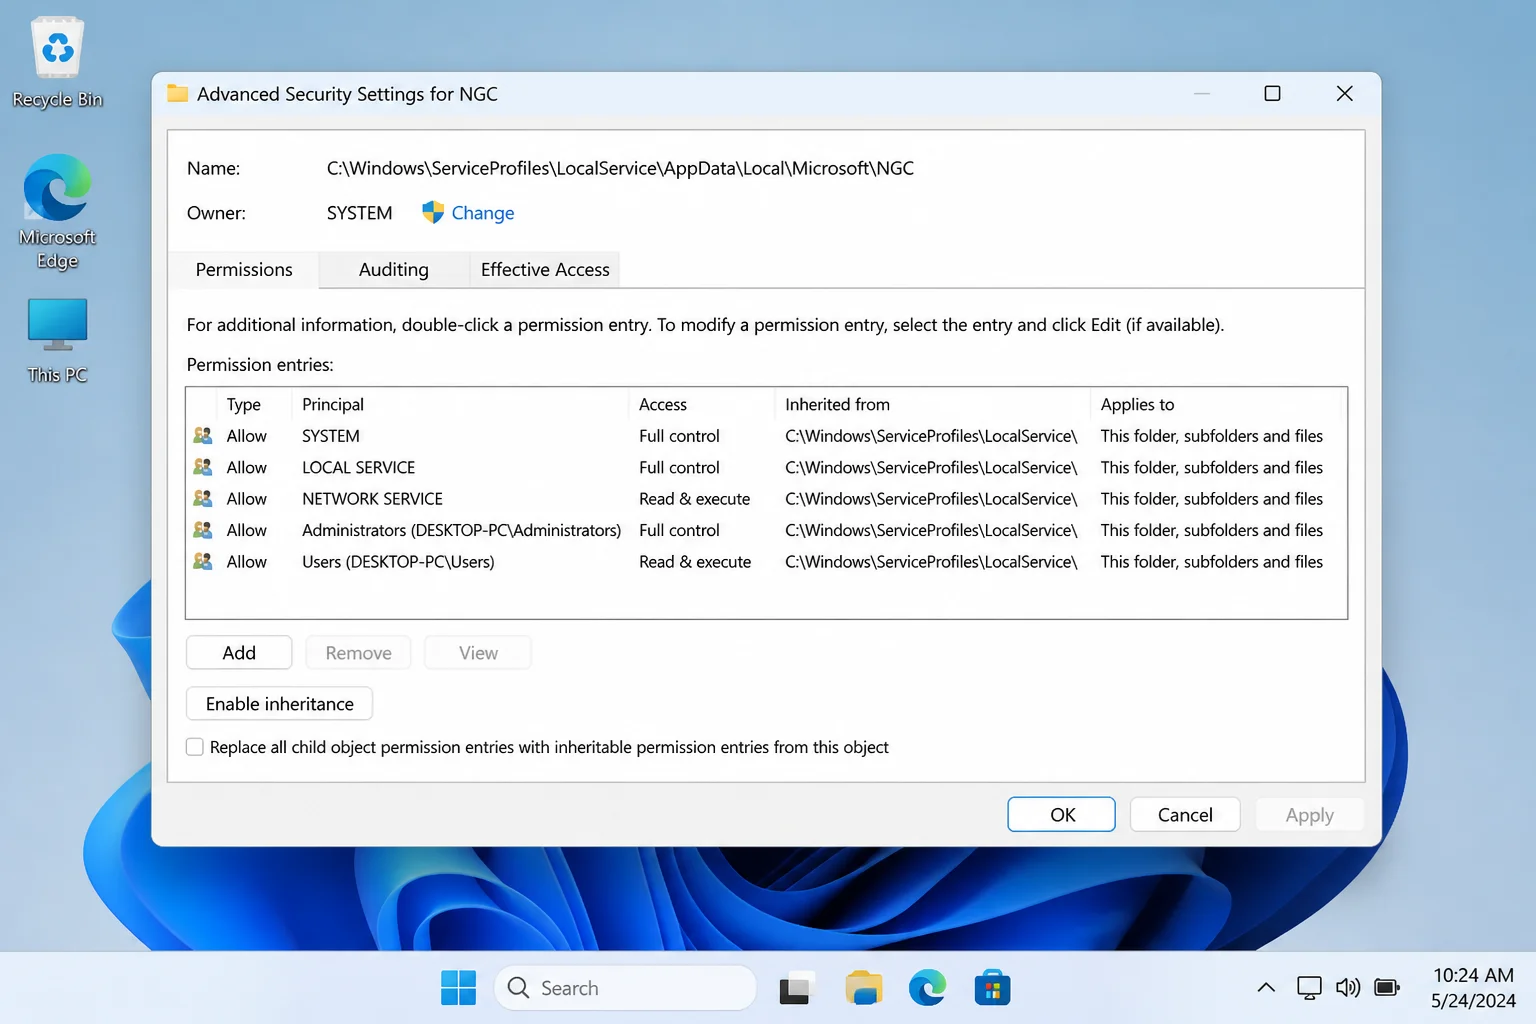Click the Apply button
1536x1024 pixels.
click(x=1309, y=815)
